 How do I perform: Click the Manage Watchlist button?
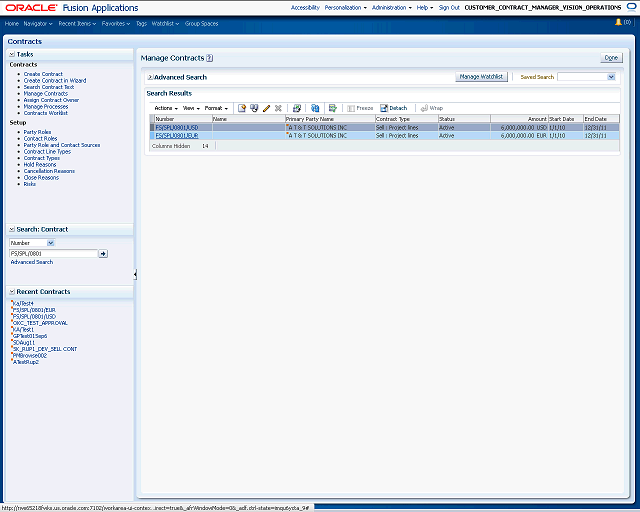pos(481,77)
